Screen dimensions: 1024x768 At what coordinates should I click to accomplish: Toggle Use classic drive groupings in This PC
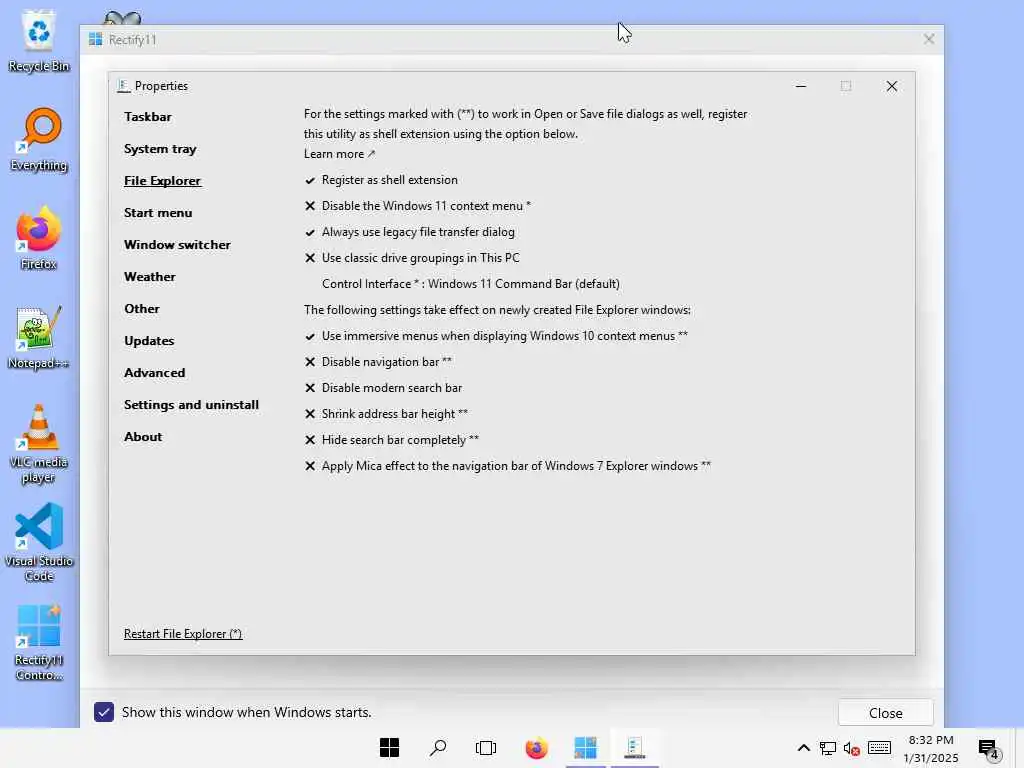pyautogui.click(x=412, y=258)
